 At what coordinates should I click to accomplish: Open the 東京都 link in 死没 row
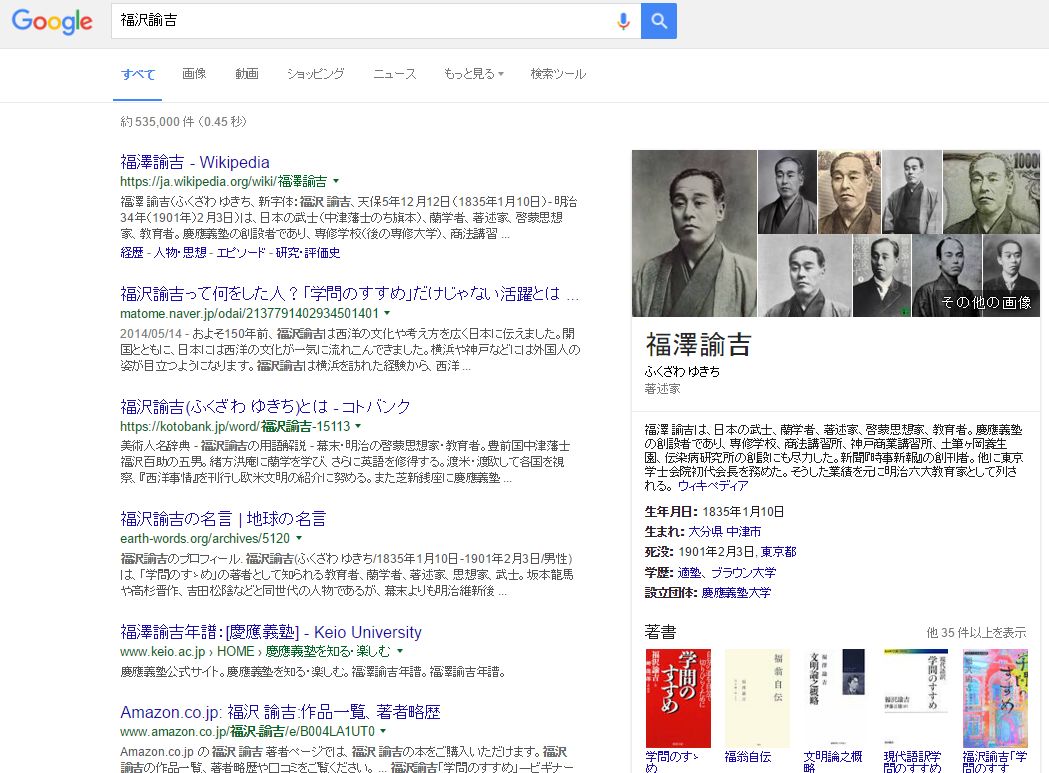pyautogui.click(x=779, y=551)
